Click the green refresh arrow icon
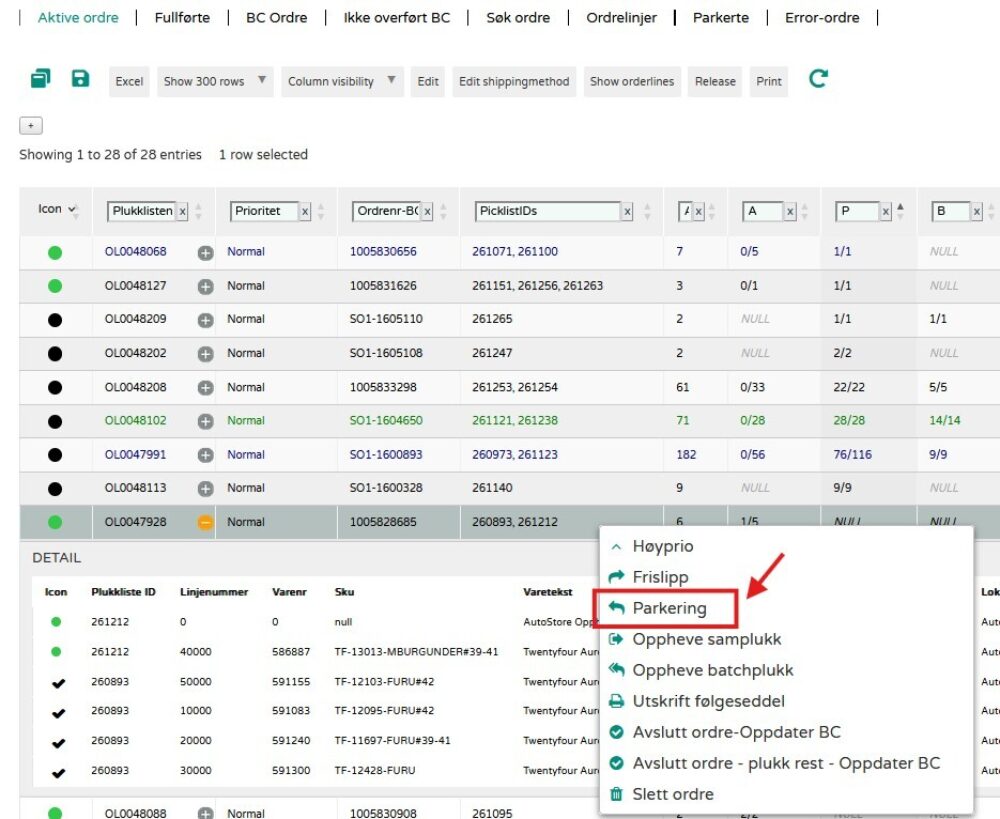1000x819 pixels. (818, 79)
